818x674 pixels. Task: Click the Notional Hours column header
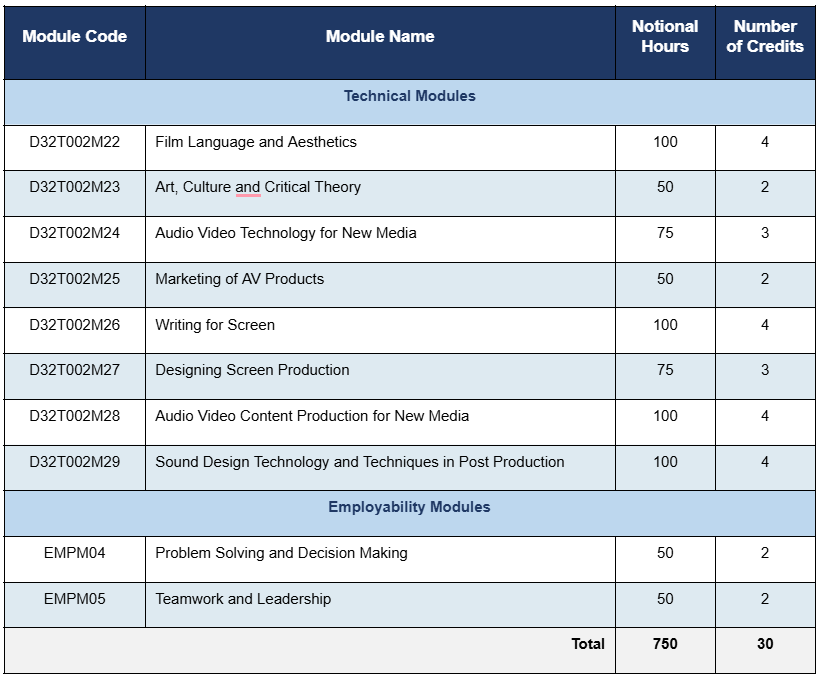665,37
